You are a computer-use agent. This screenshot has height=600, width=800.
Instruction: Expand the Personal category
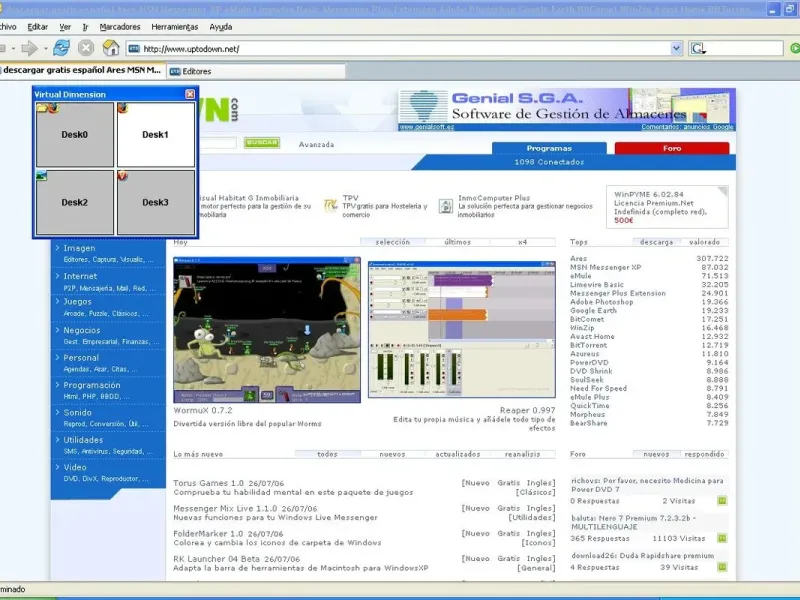coord(81,358)
